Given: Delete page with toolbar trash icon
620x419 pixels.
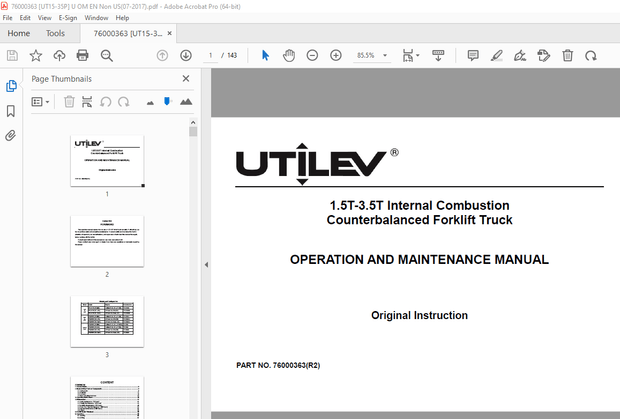Looking at the screenshot, I should click(568, 56).
